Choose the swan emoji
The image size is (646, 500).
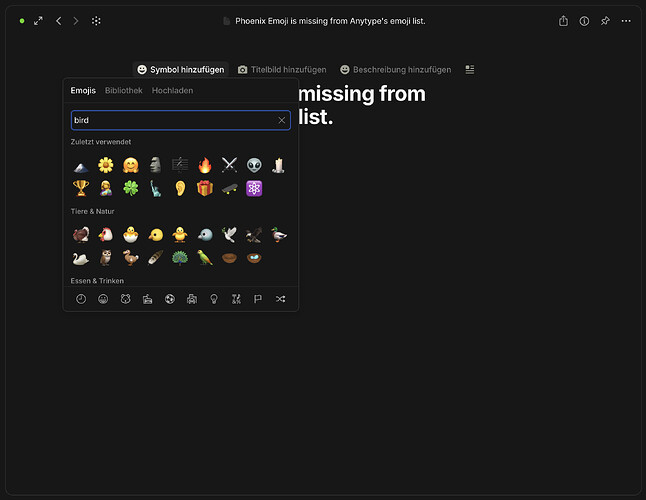coord(81,258)
